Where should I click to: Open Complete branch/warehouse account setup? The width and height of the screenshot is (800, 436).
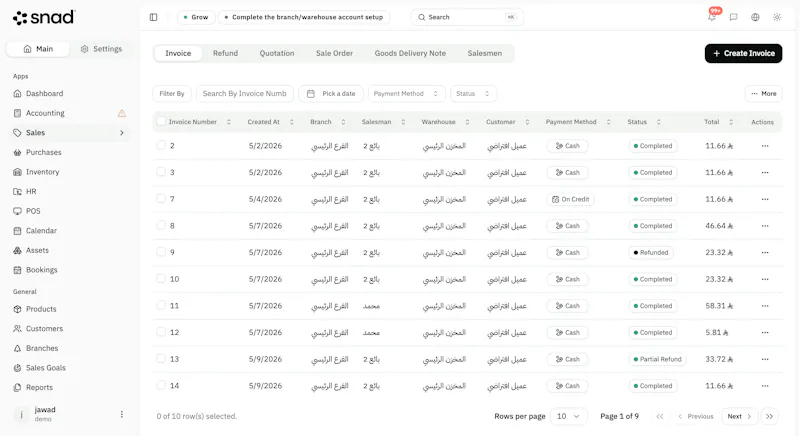pyautogui.click(x=304, y=17)
